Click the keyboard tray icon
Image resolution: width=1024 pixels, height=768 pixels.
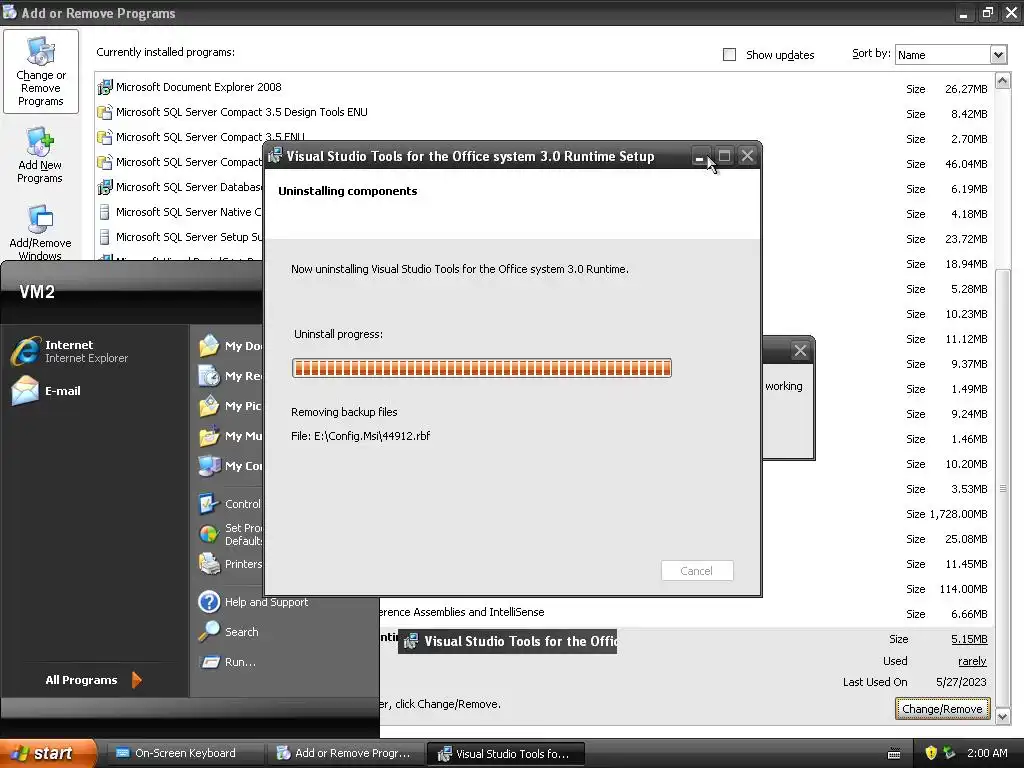point(894,754)
